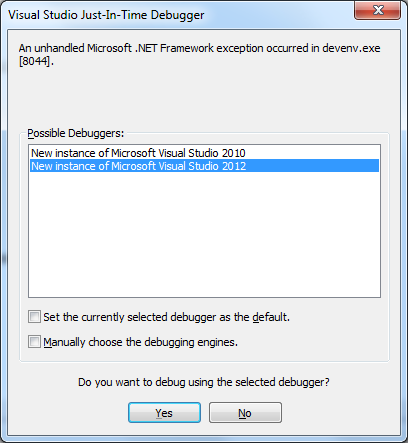Choose the highlighted Visual Studio 2012 entry
Image resolution: width=408 pixels, height=443 pixels.
(204, 166)
